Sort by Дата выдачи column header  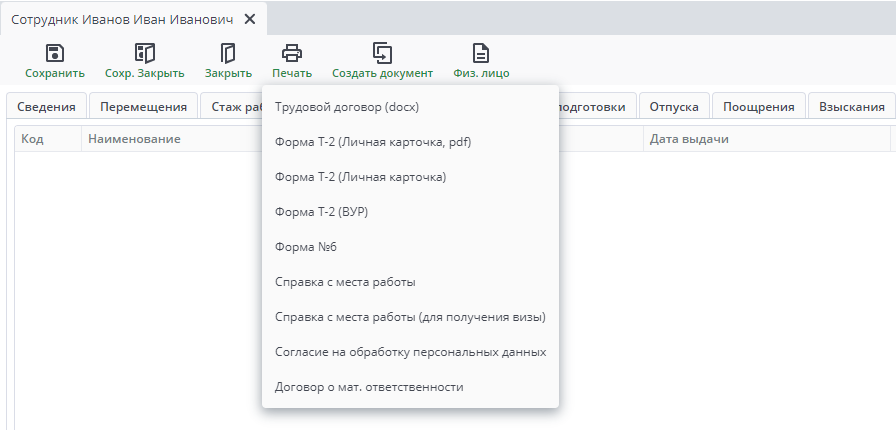[688, 139]
